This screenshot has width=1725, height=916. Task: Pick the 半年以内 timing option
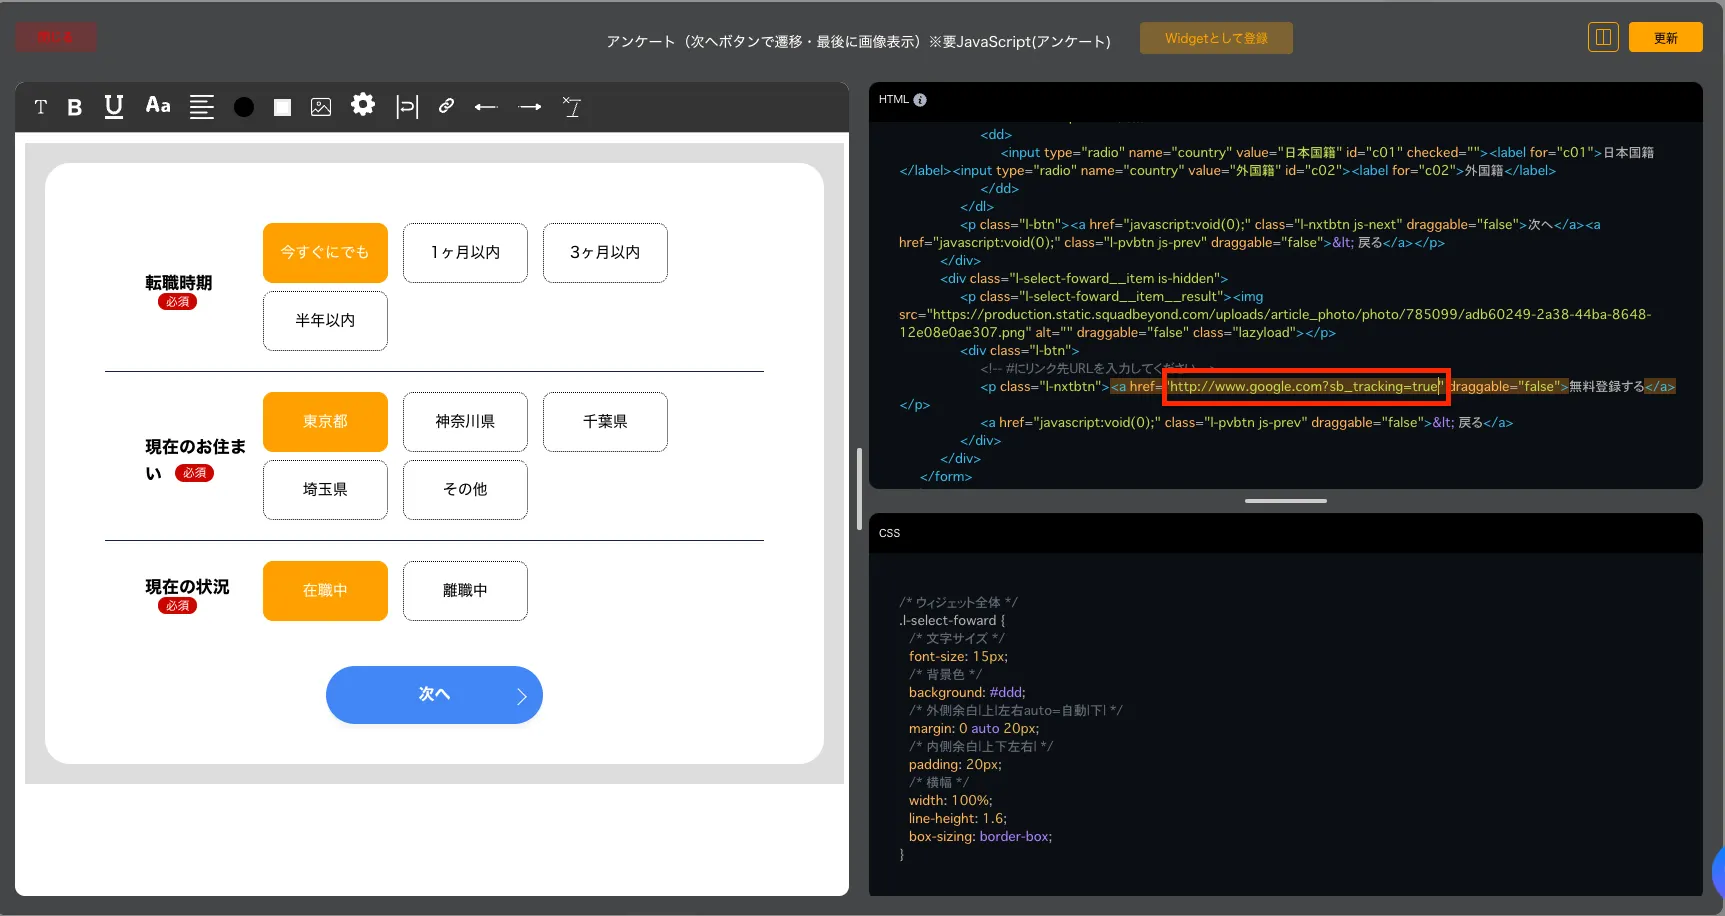[325, 321]
